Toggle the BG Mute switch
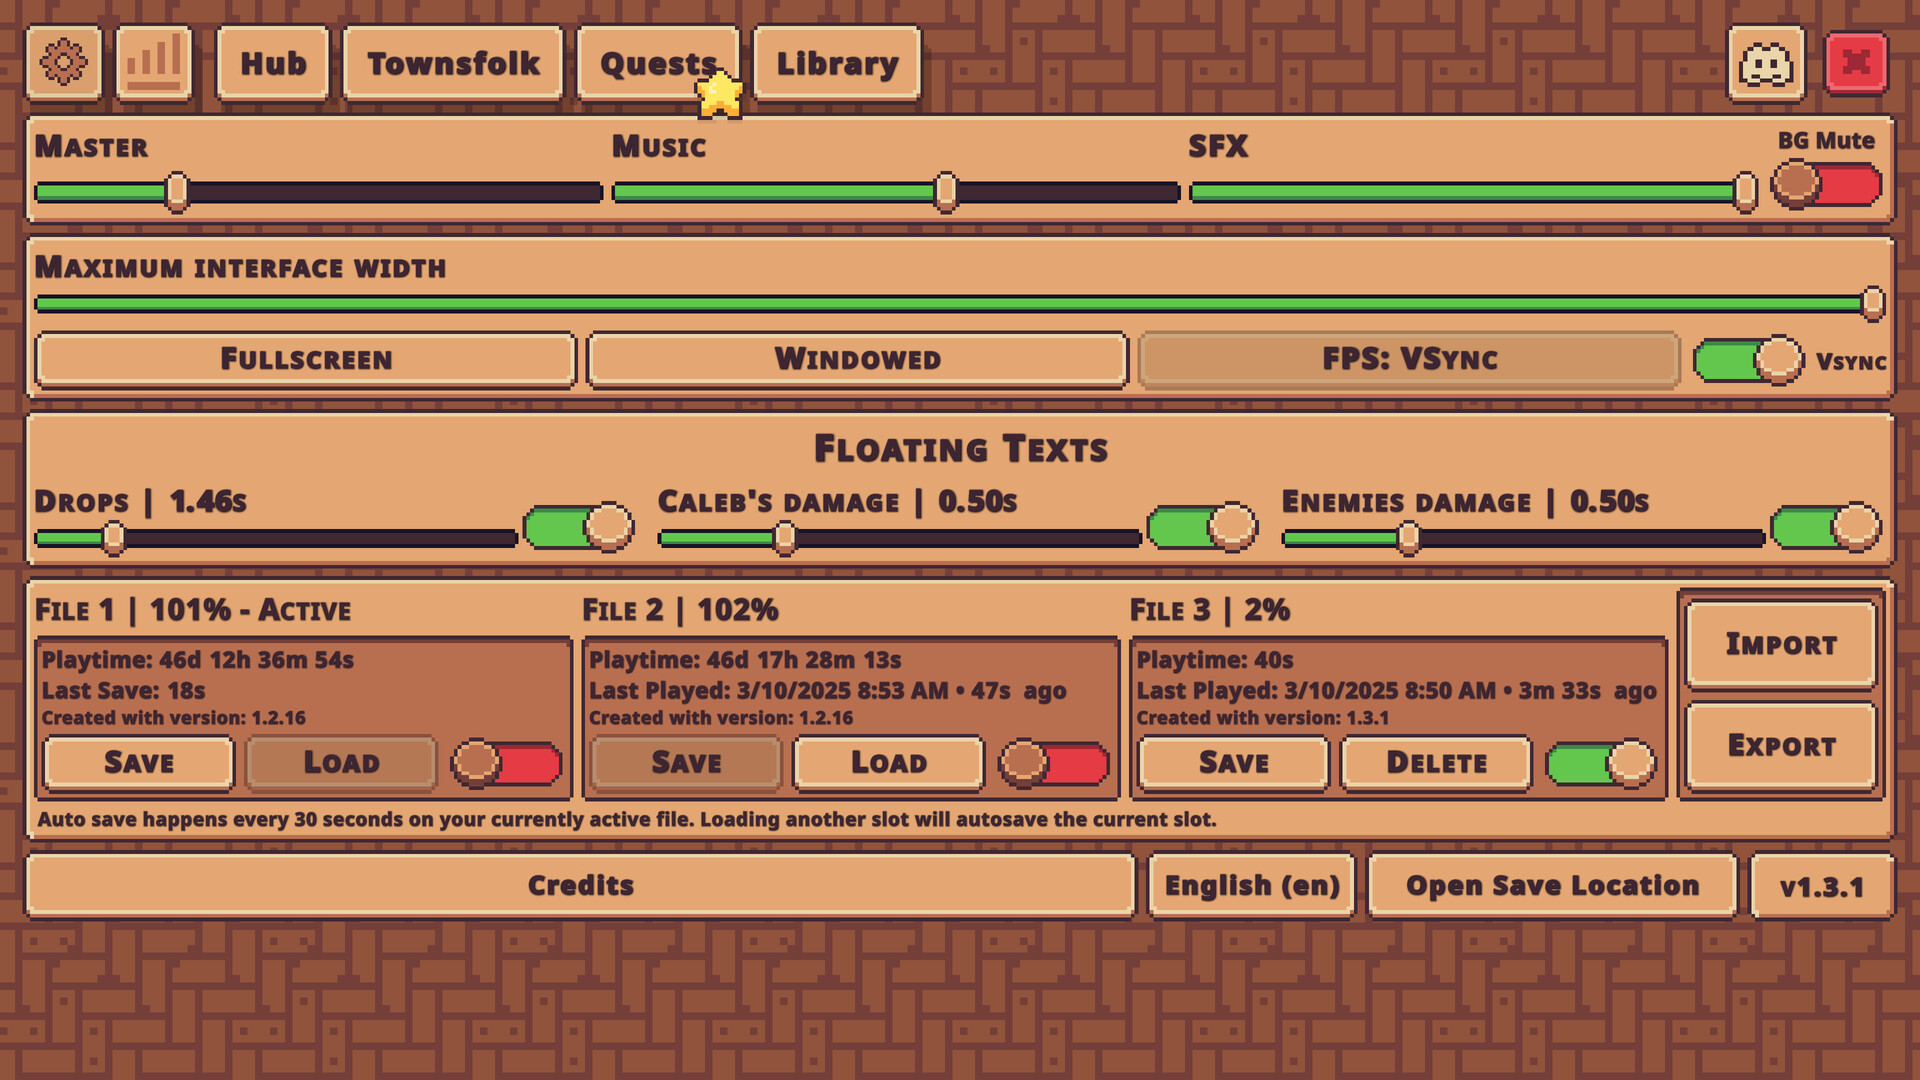This screenshot has width=1920, height=1080. tap(1823, 185)
